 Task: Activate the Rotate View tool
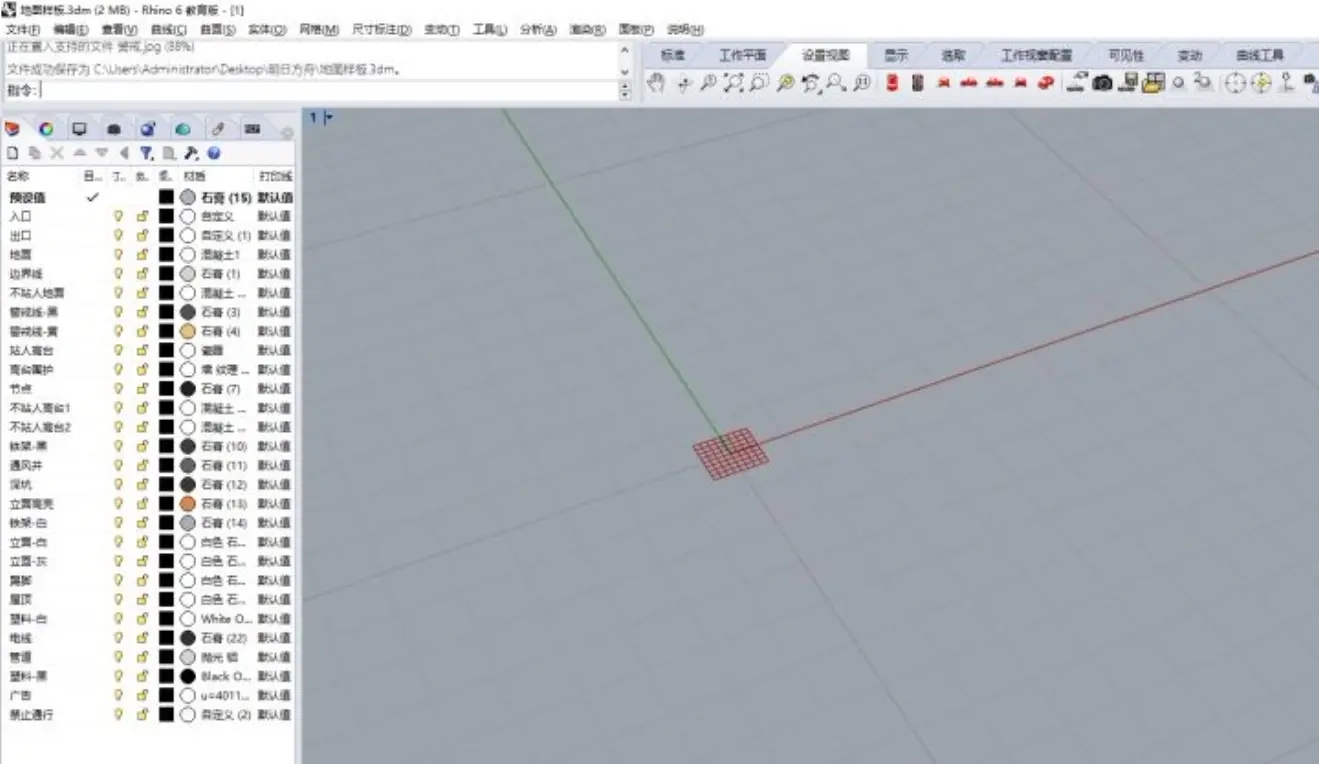(684, 84)
